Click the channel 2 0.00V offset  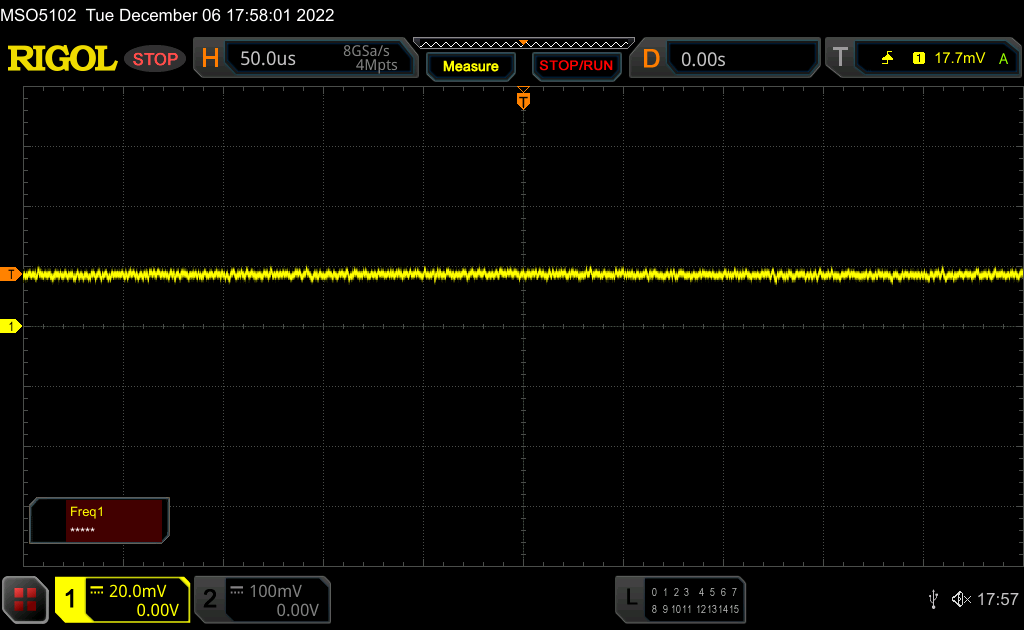(x=297, y=610)
